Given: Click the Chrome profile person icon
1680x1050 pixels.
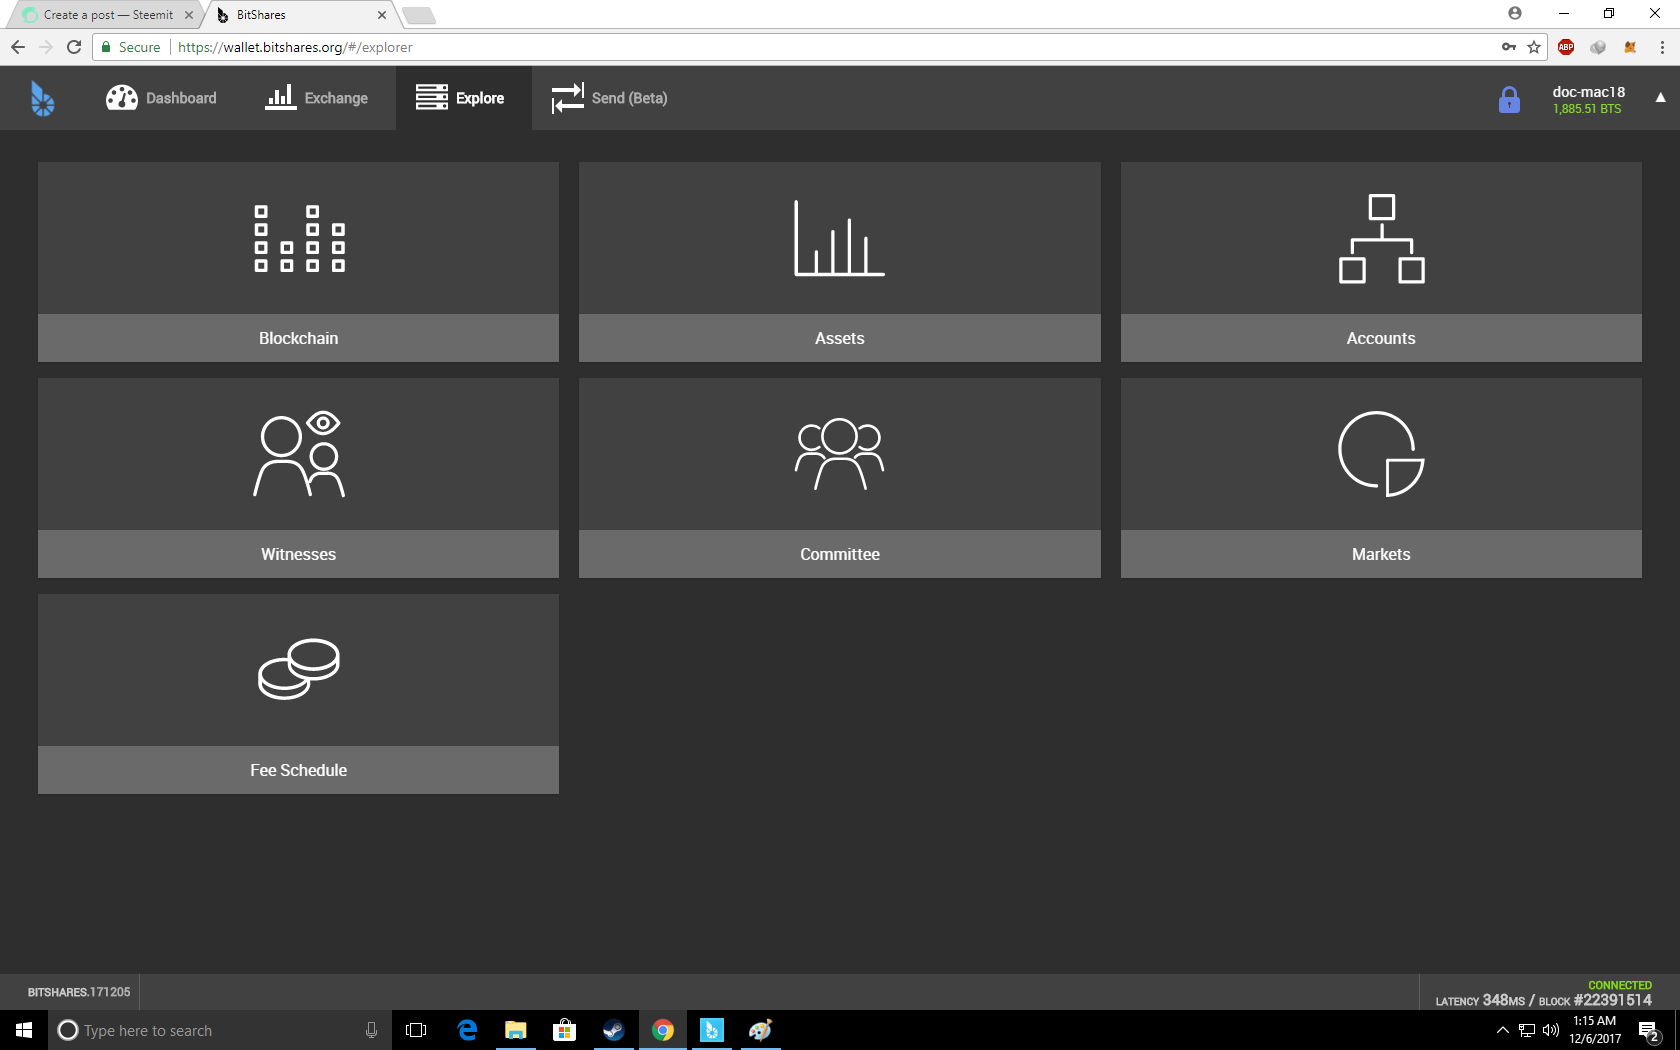Looking at the screenshot, I should click(1515, 13).
